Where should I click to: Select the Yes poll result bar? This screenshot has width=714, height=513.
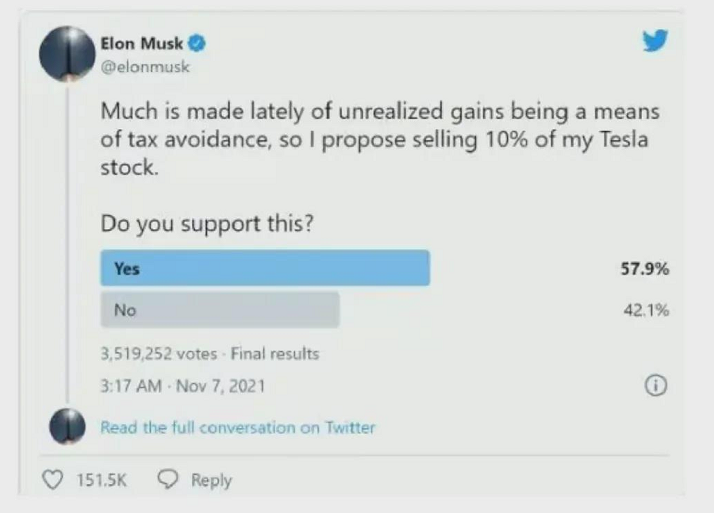click(265, 268)
